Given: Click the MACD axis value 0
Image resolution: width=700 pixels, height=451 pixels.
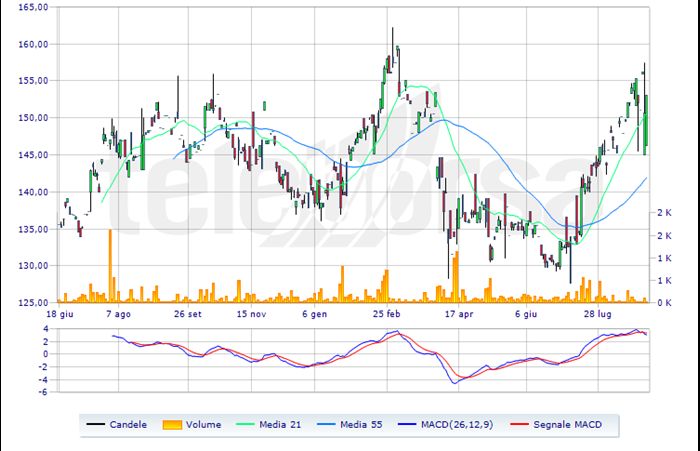Looking at the screenshot, I should coord(46,354).
